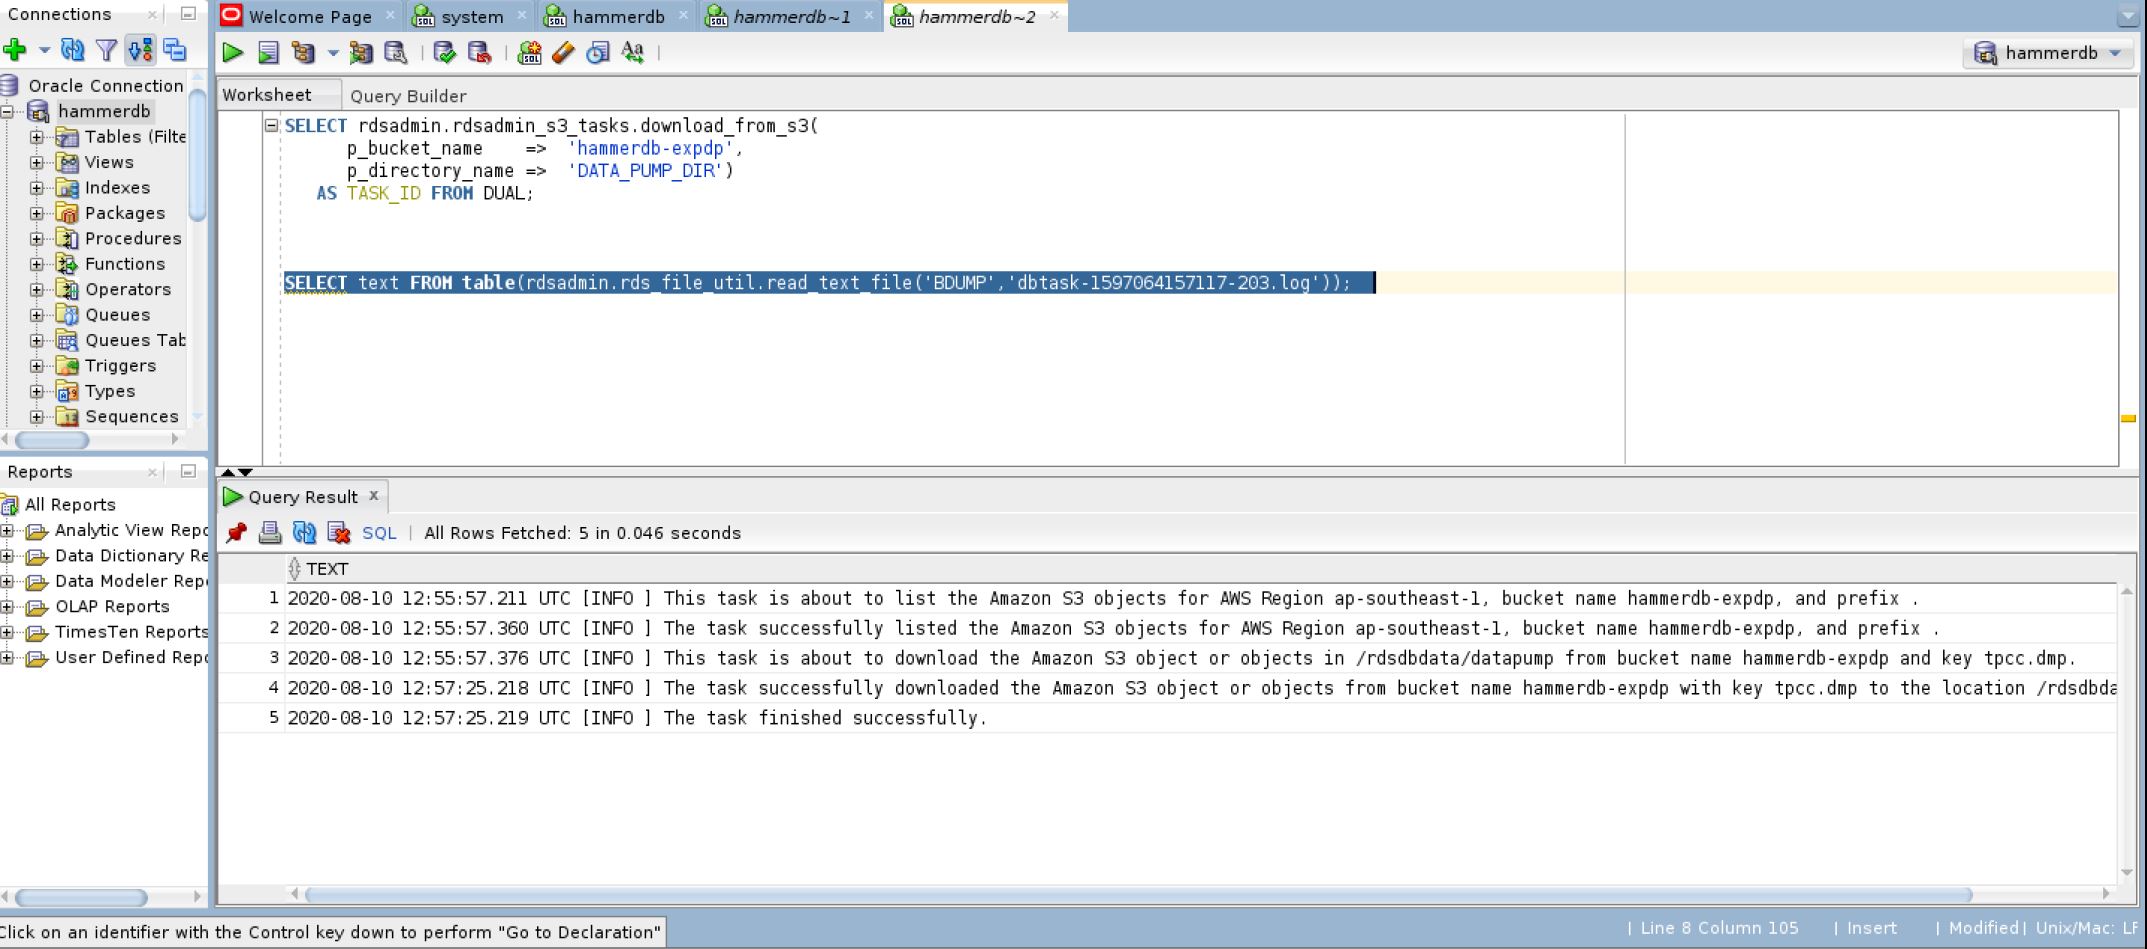Expand the Tables node in connection tree
Image resolution: width=2147 pixels, height=949 pixels.
coord(37,137)
